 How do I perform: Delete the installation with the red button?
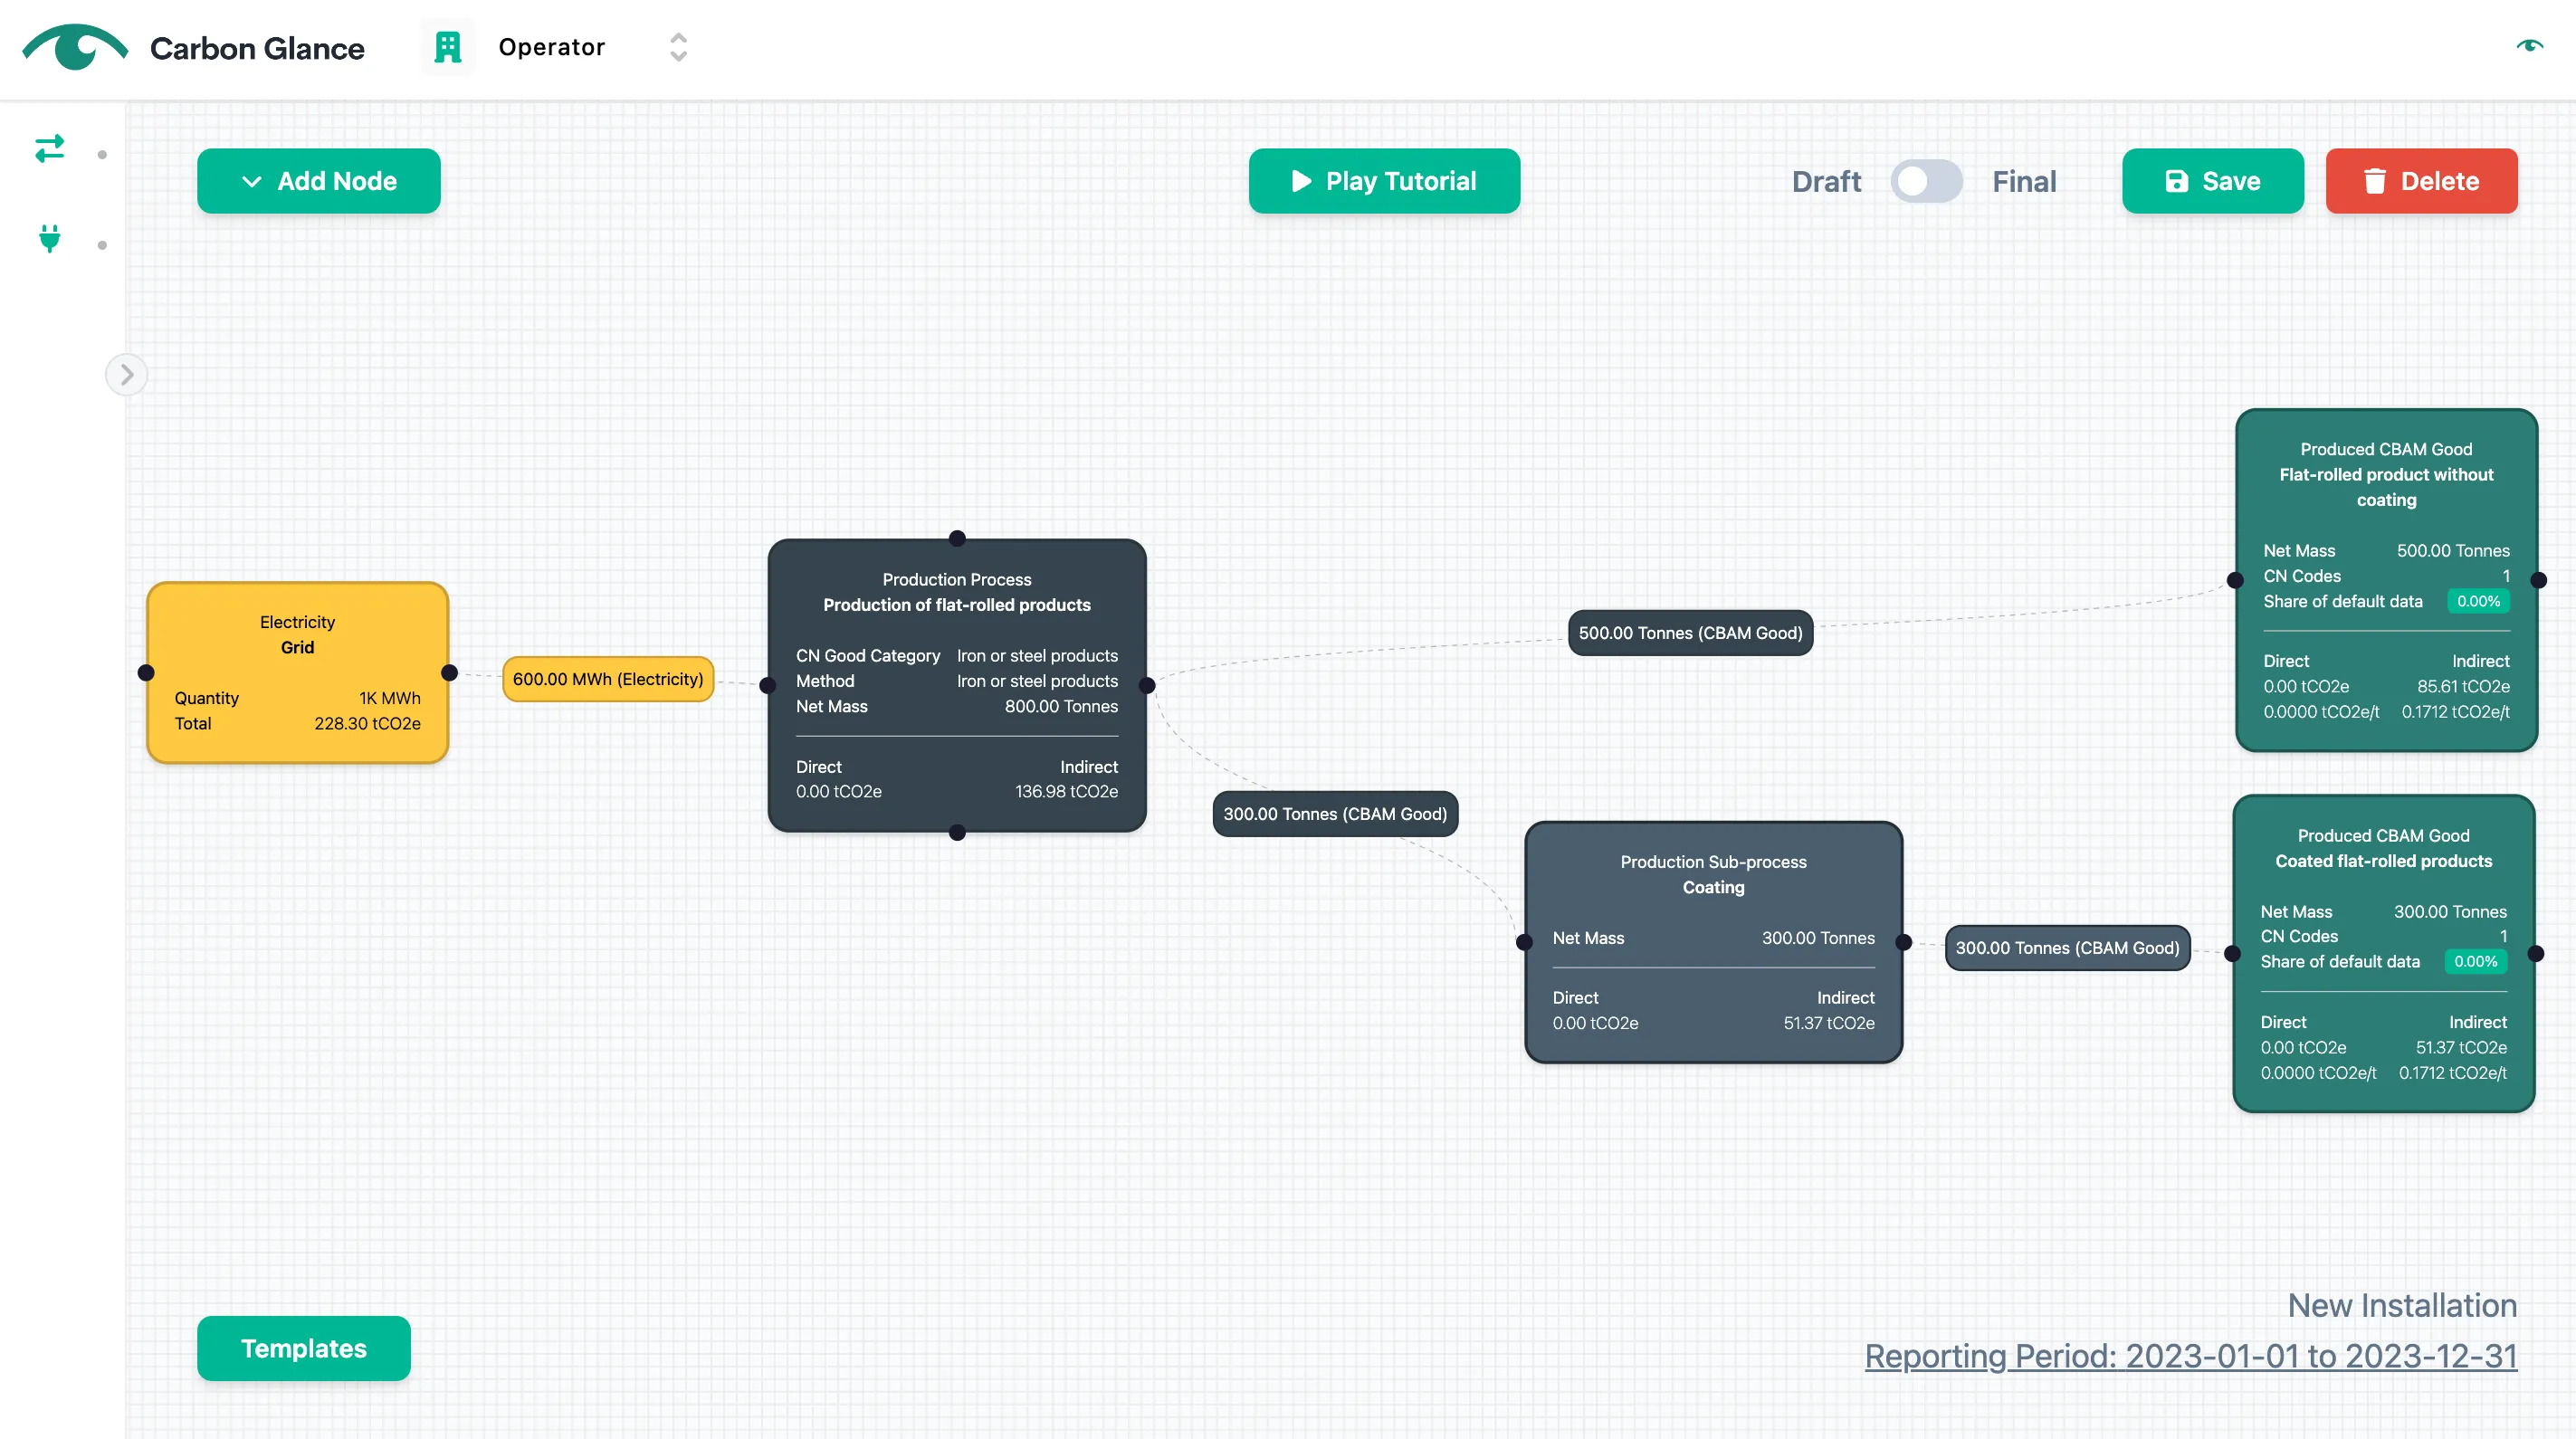(2421, 181)
